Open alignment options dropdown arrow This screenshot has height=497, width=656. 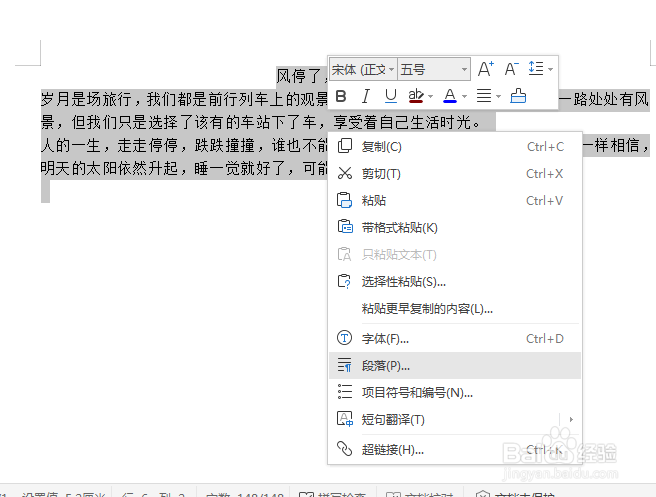[498, 97]
